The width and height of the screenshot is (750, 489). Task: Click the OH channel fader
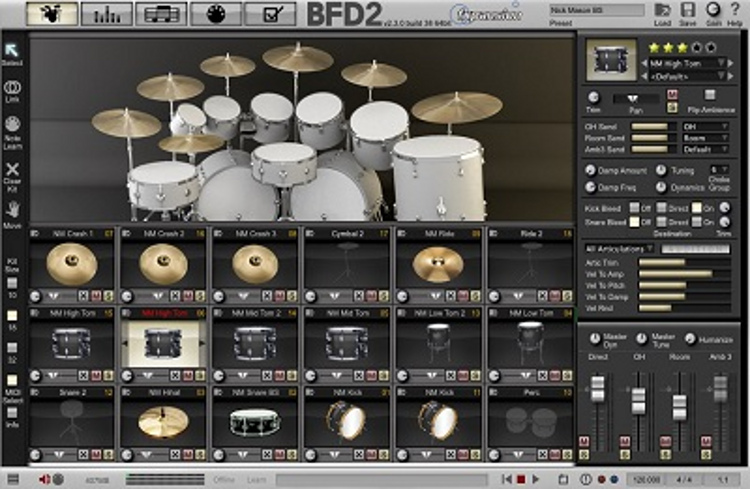pos(639,401)
